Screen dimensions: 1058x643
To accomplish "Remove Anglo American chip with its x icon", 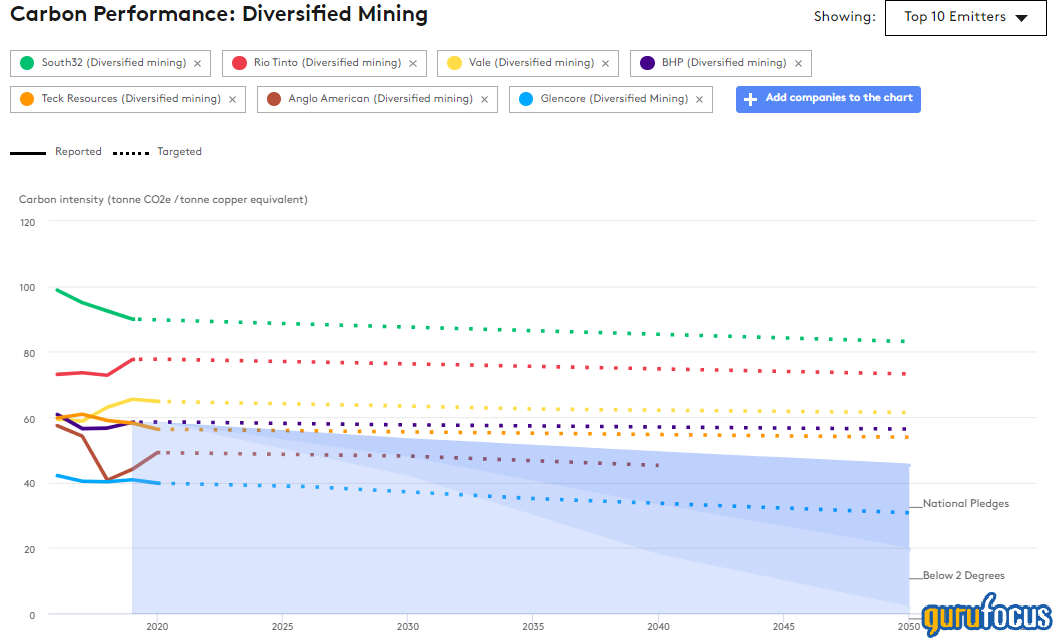I will 484,99.
